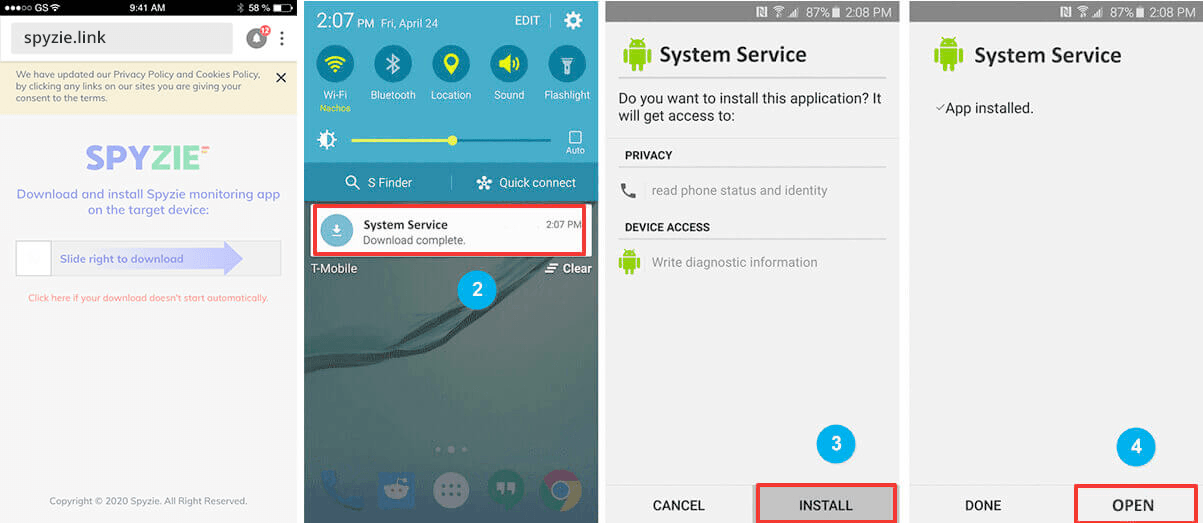Open the System Service download notification

(449, 230)
